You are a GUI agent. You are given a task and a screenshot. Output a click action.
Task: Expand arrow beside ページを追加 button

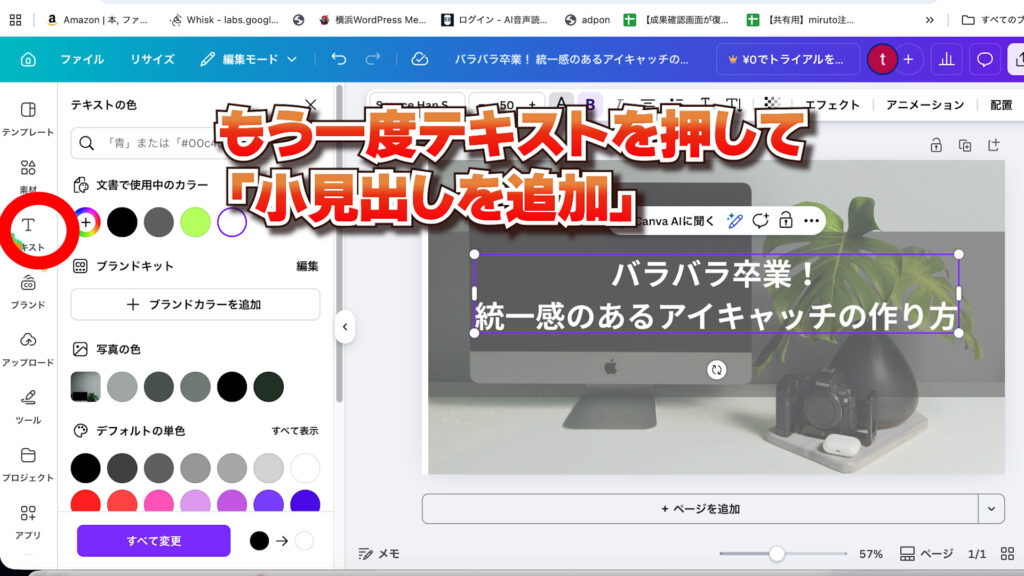coord(991,508)
